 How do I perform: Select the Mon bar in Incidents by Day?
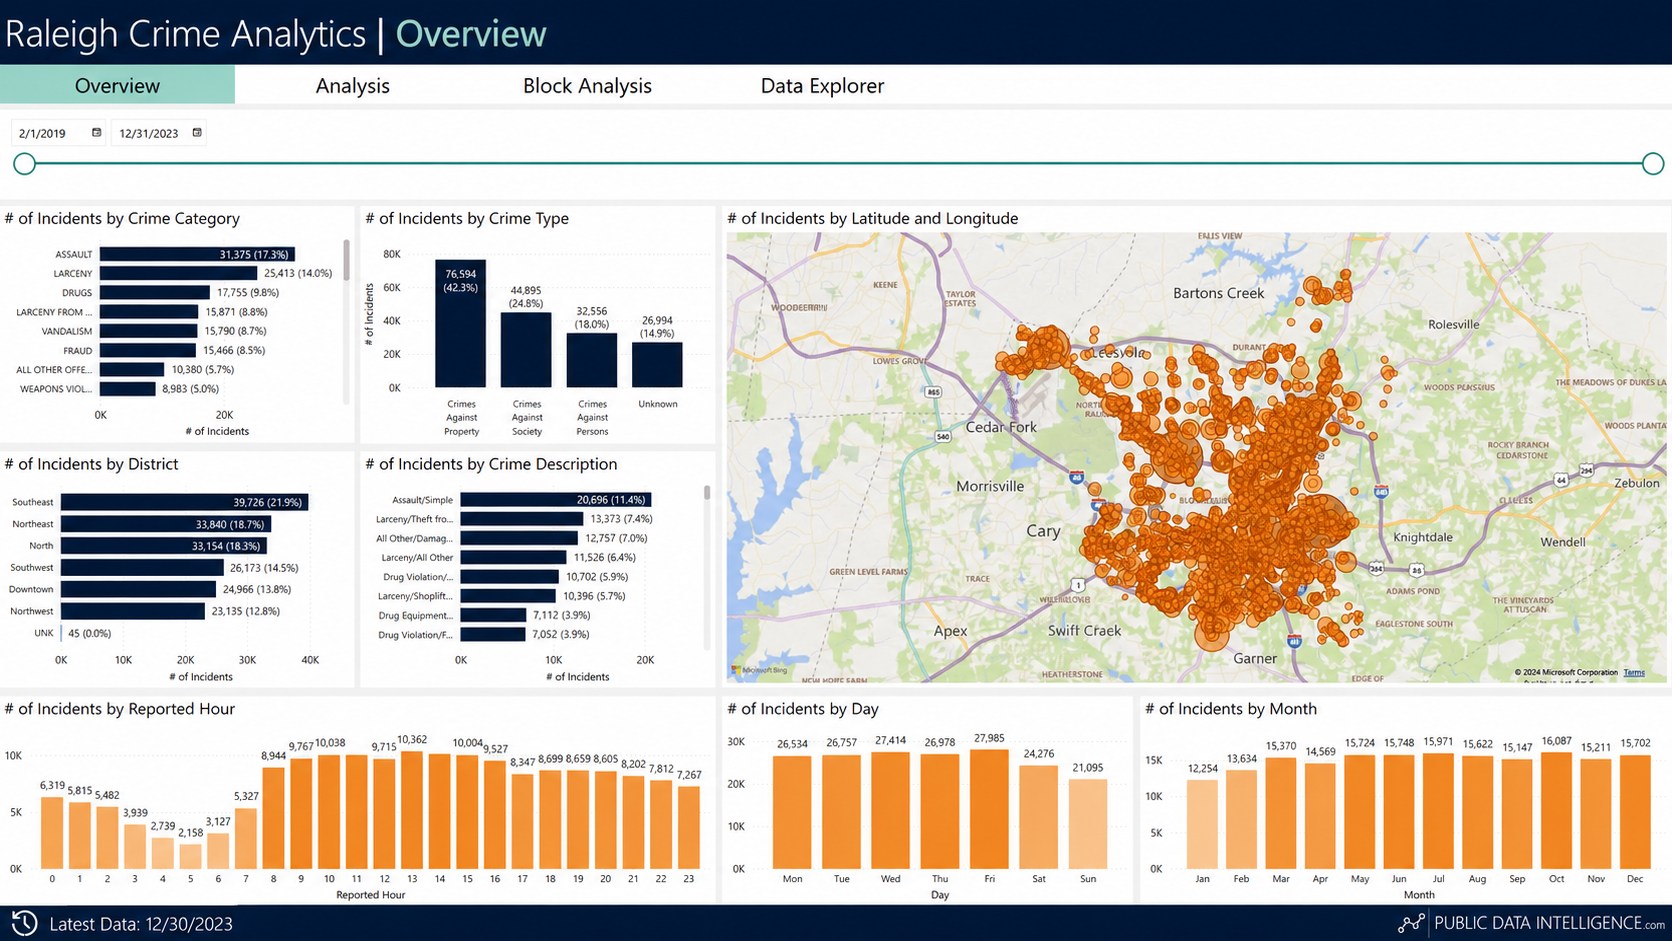(792, 812)
